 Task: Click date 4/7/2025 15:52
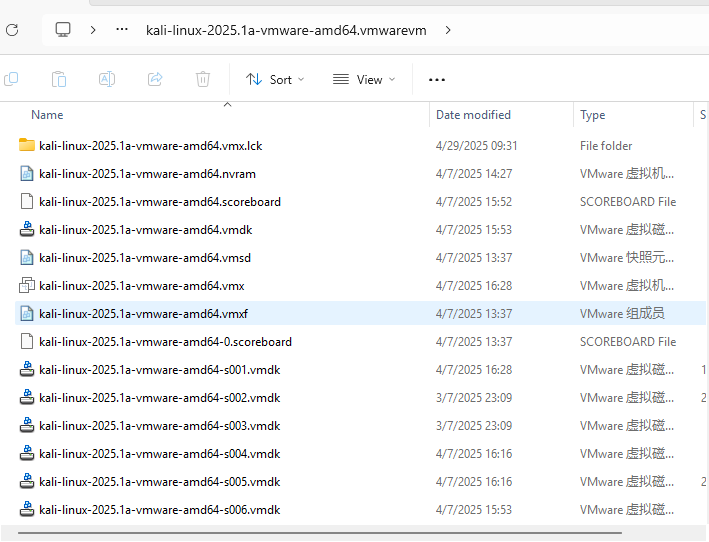[x=474, y=202]
